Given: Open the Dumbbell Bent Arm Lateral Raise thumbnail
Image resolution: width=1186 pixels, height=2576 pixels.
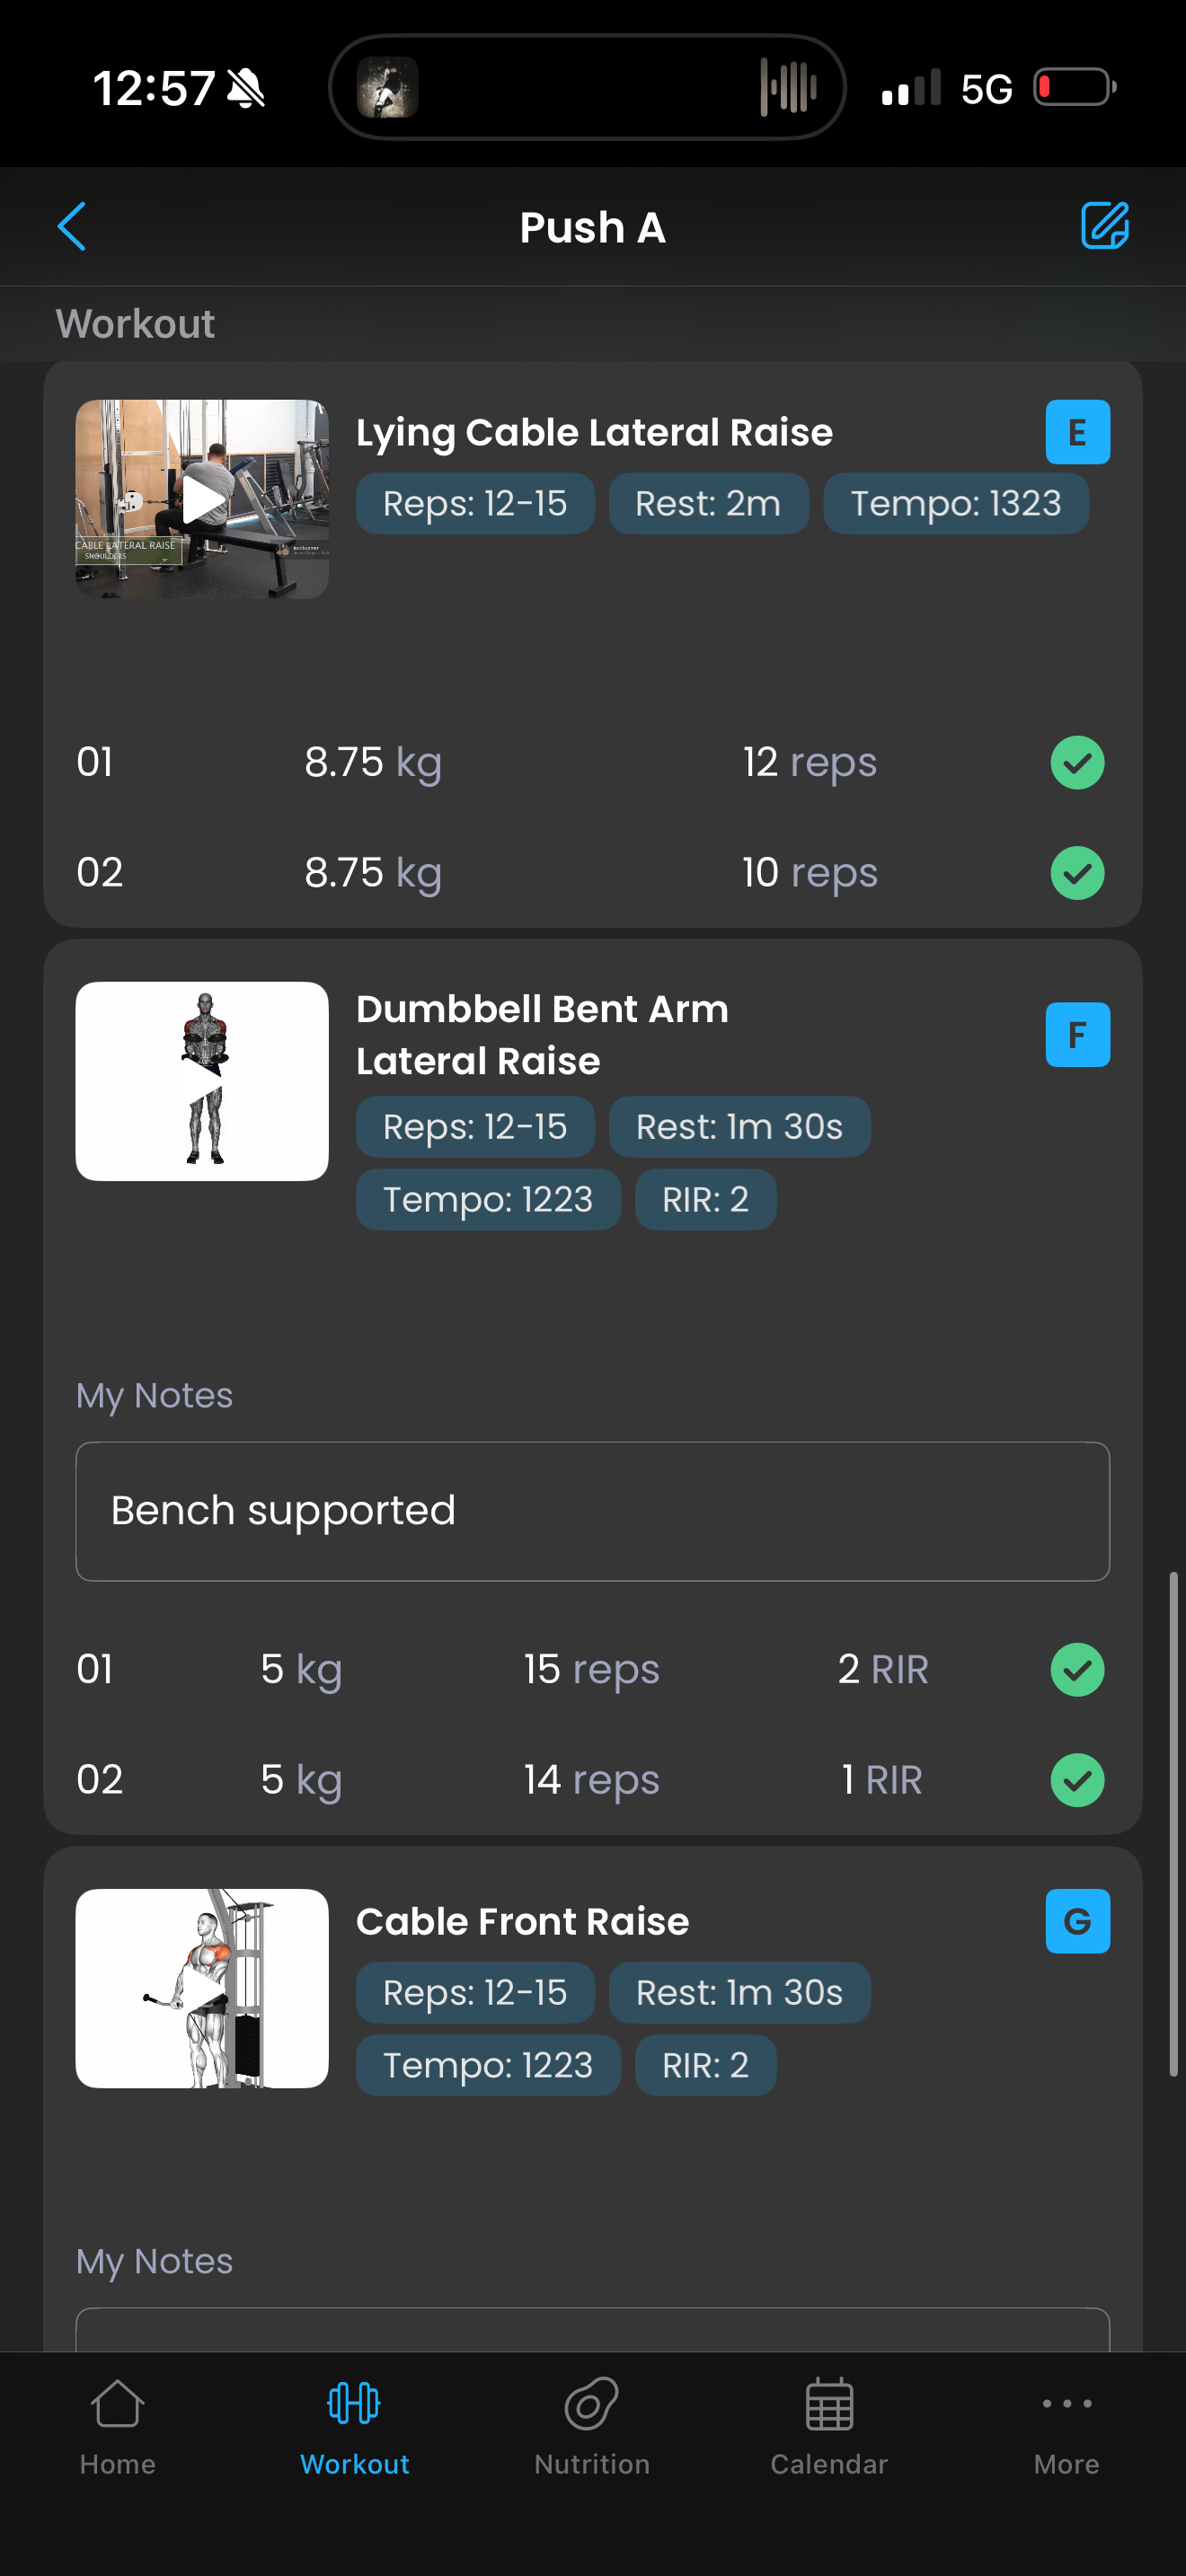Looking at the screenshot, I should 202,1081.
